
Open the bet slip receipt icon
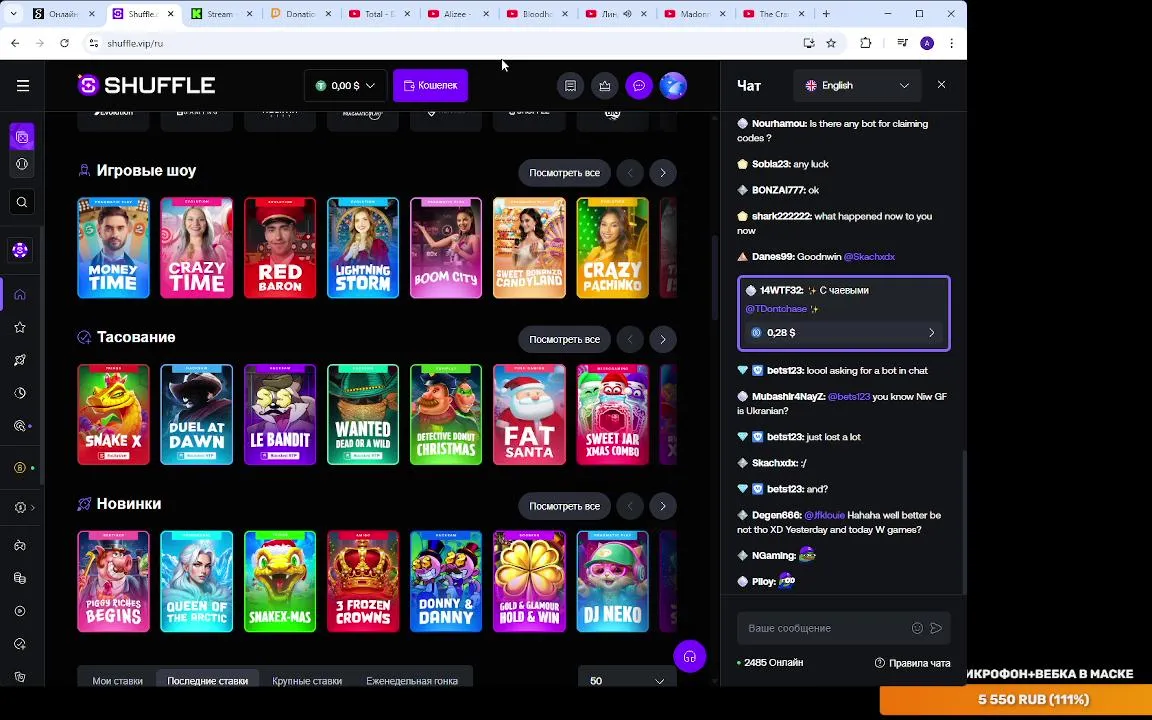[570, 86]
